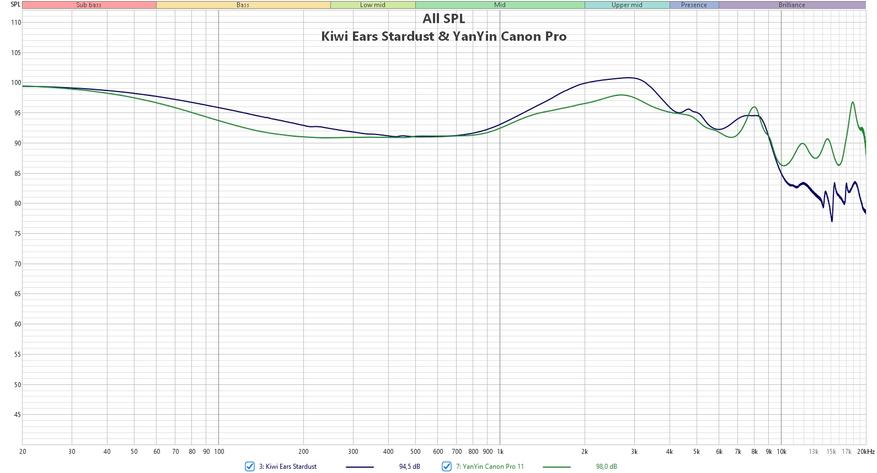The width and height of the screenshot is (877, 473).
Task: Select the '3: Kiwi Ears Stardust' legend label
Action: point(287,466)
